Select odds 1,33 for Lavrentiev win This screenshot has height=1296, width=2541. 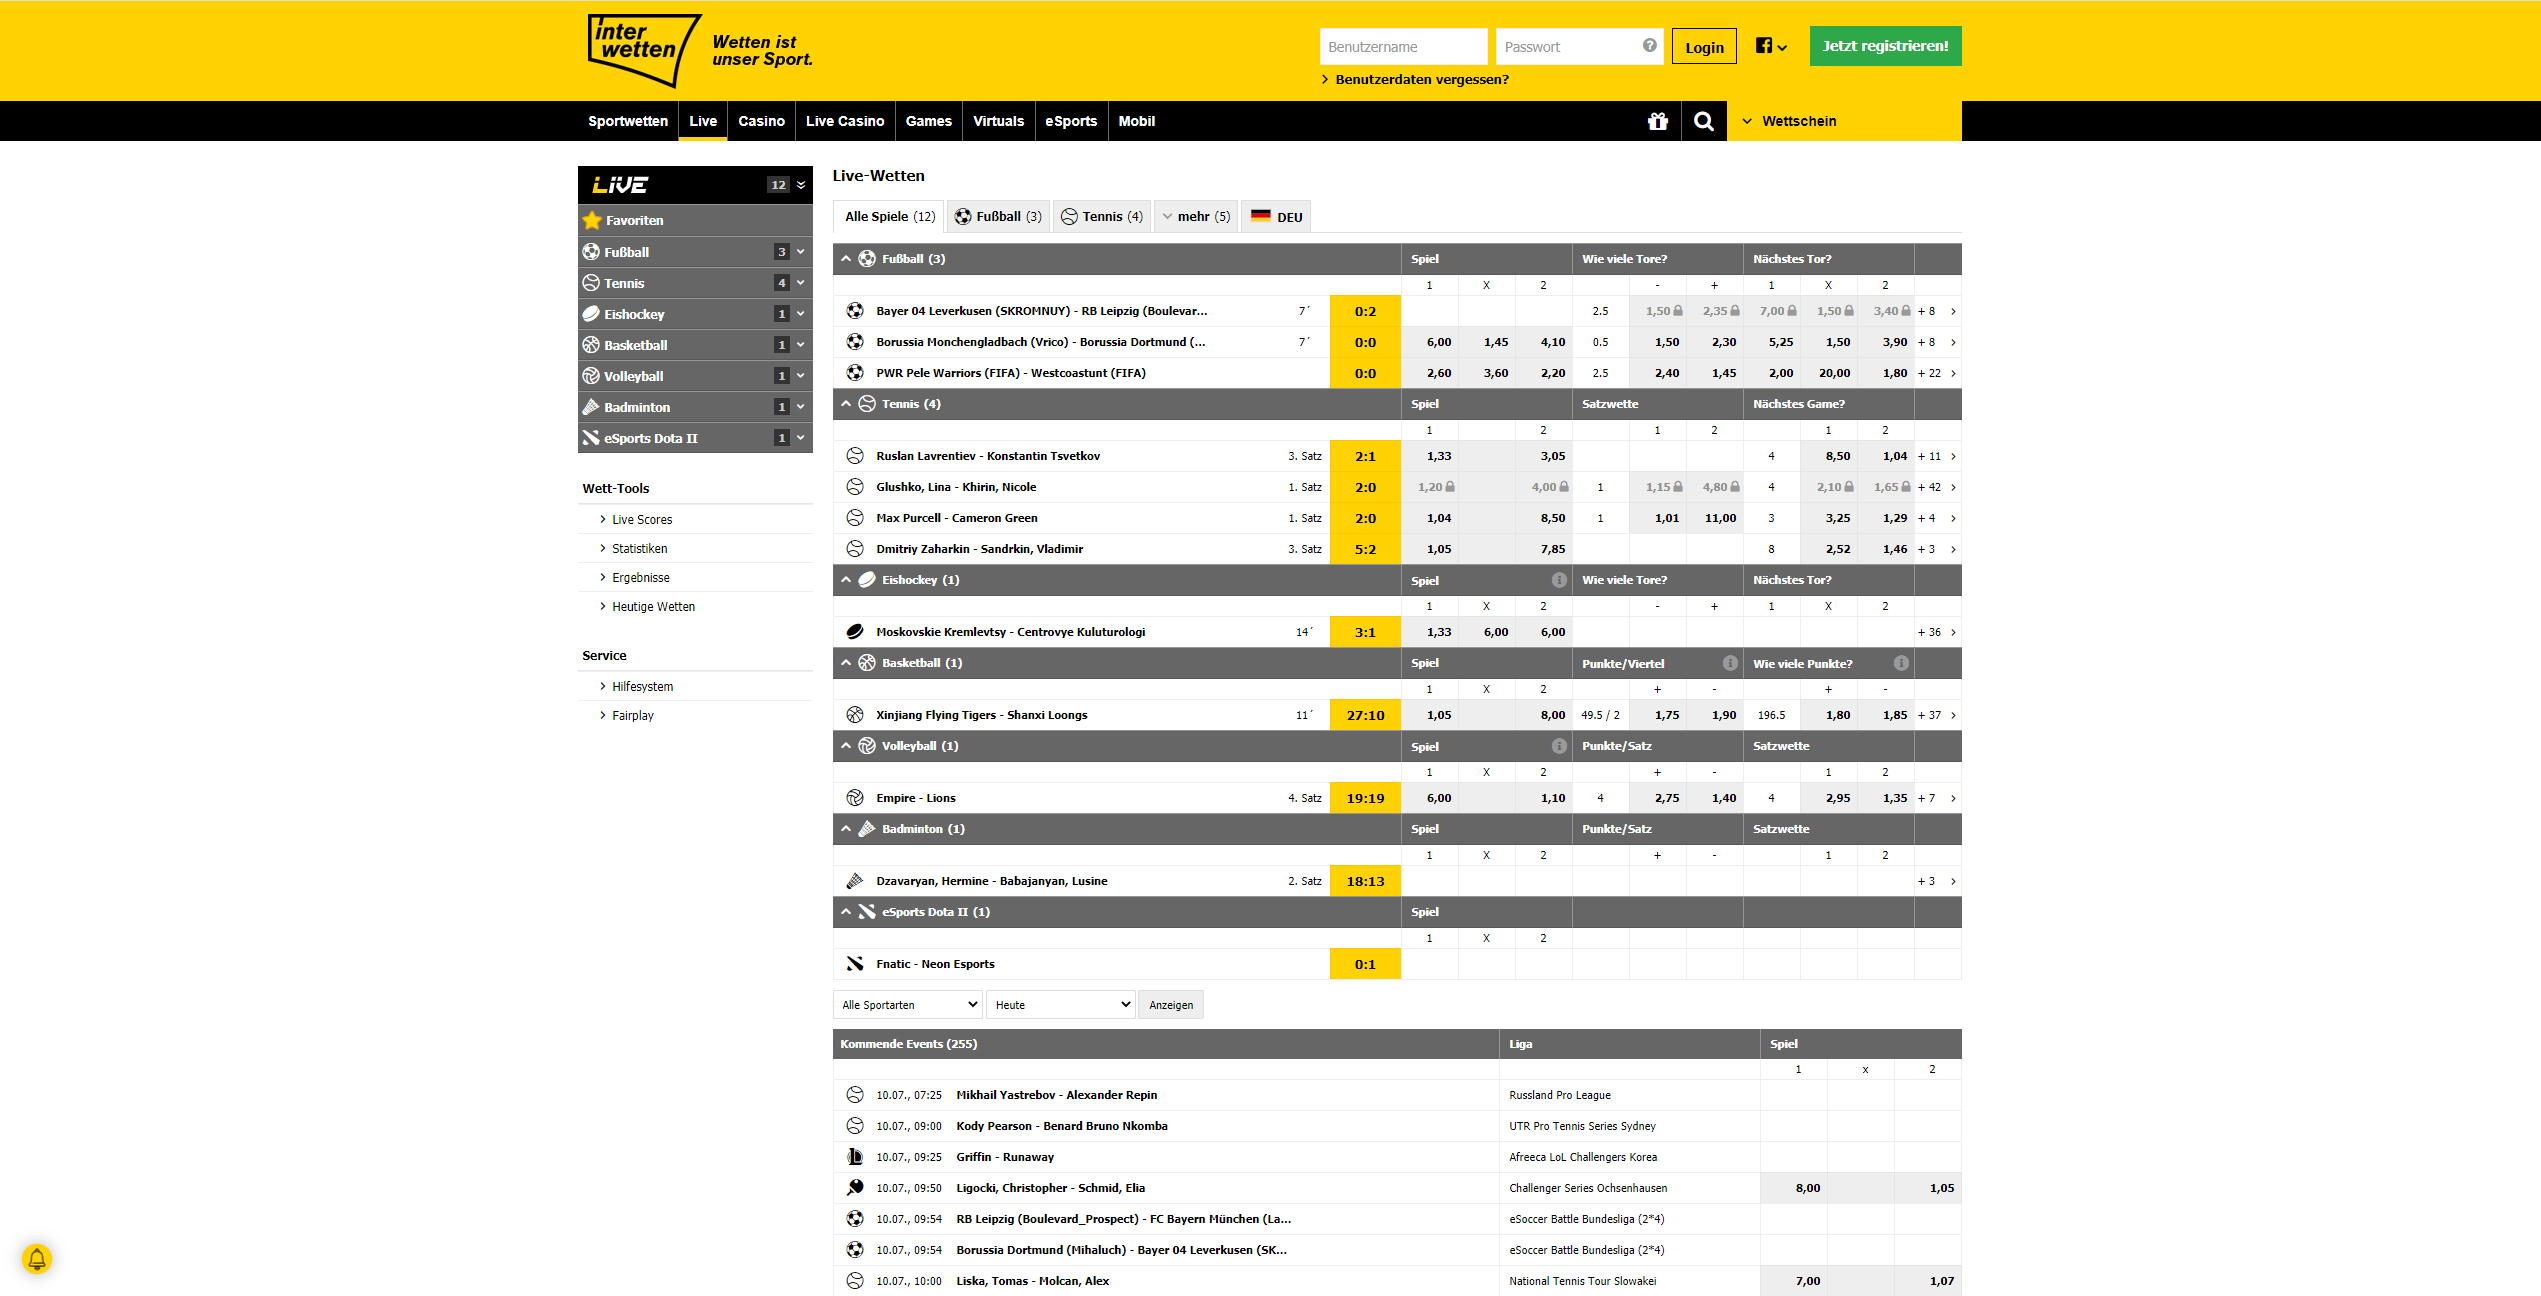(1429, 456)
